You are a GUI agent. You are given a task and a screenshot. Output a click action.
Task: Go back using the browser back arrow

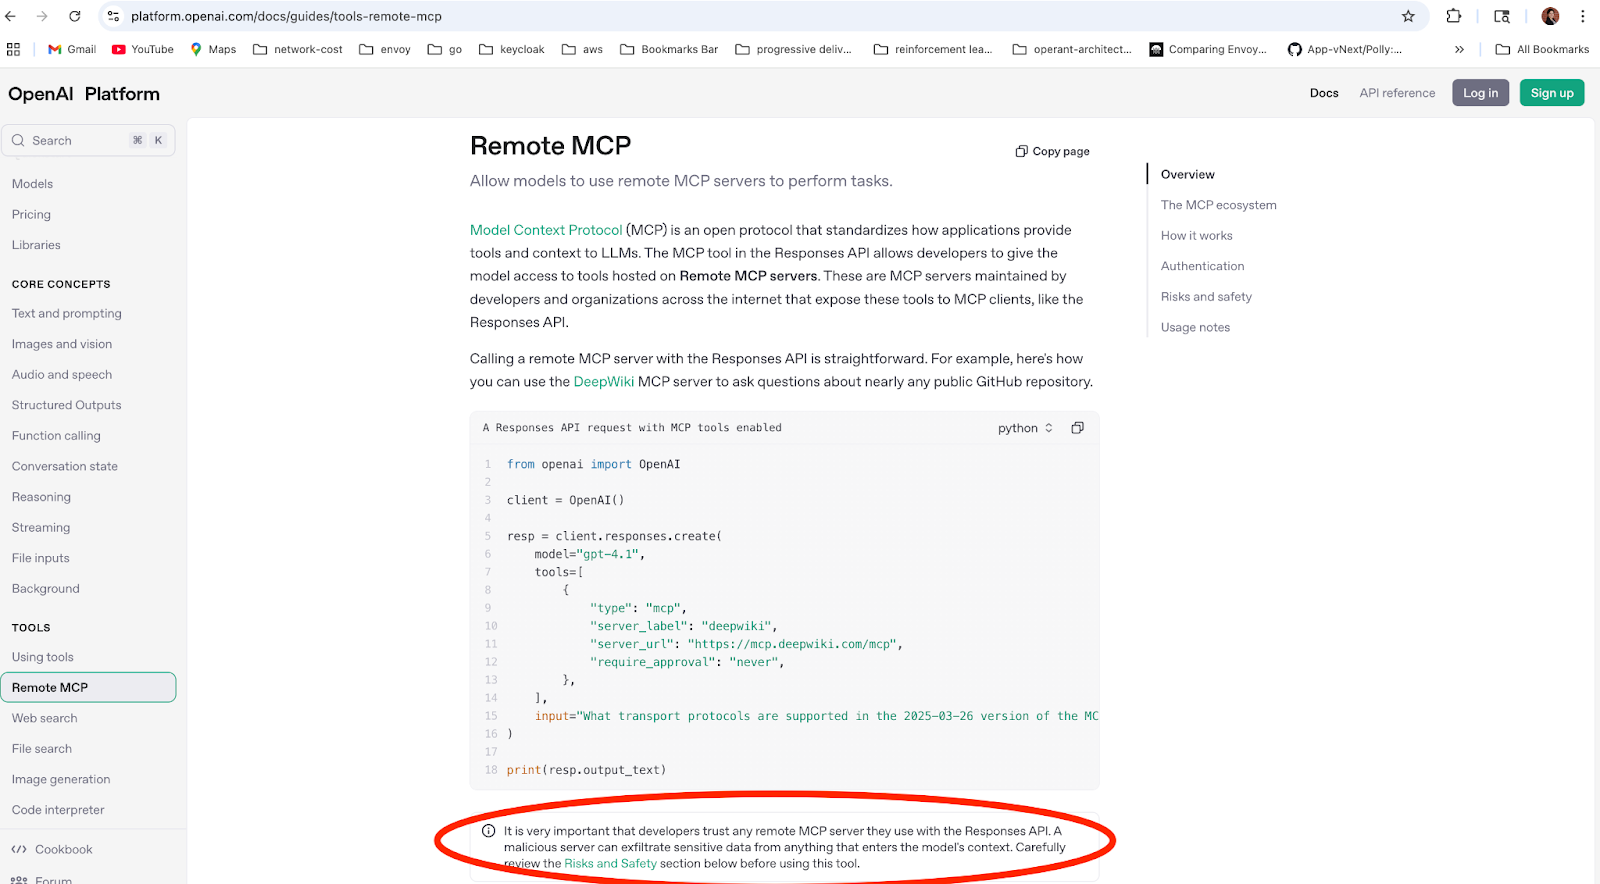pos(11,16)
